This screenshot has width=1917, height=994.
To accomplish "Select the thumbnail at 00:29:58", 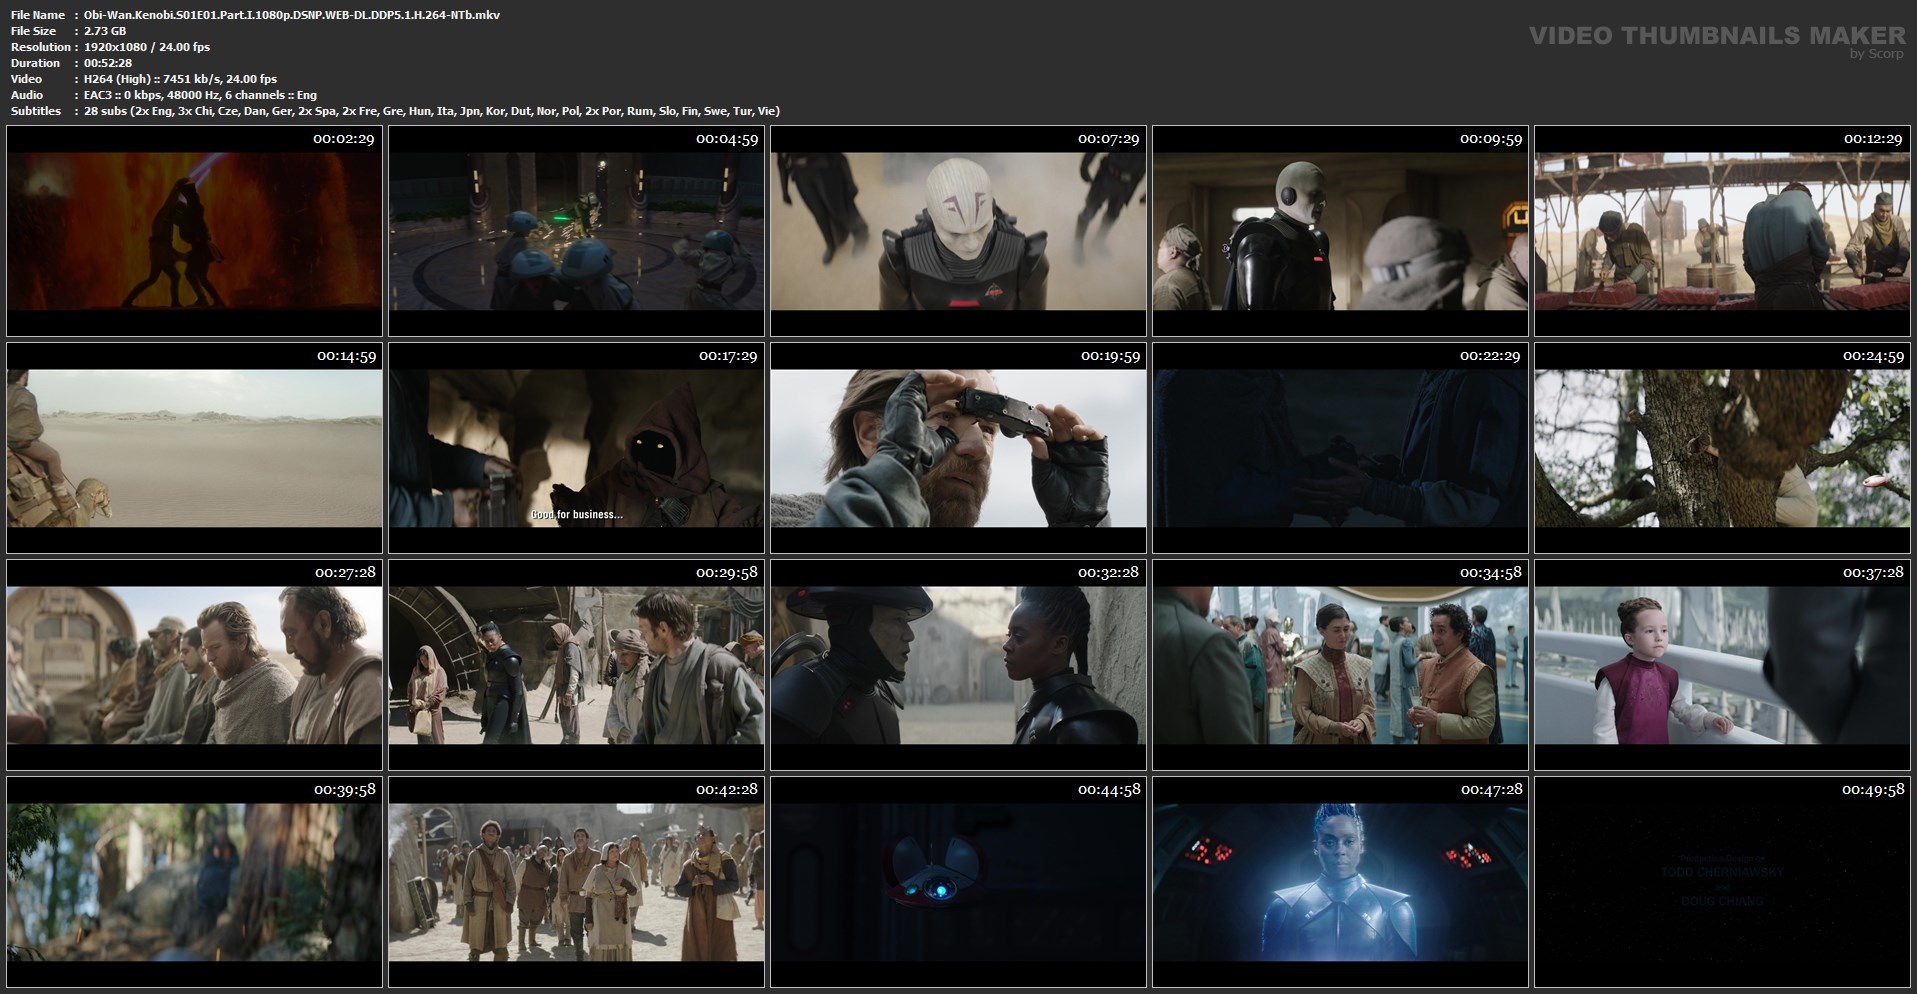I will coord(576,665).
